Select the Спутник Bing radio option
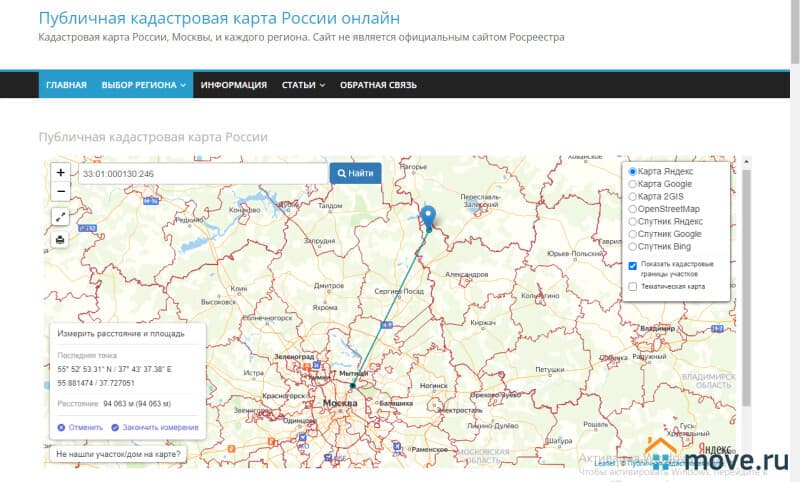Viewport: 800px width, 482px height. [632, 246]
